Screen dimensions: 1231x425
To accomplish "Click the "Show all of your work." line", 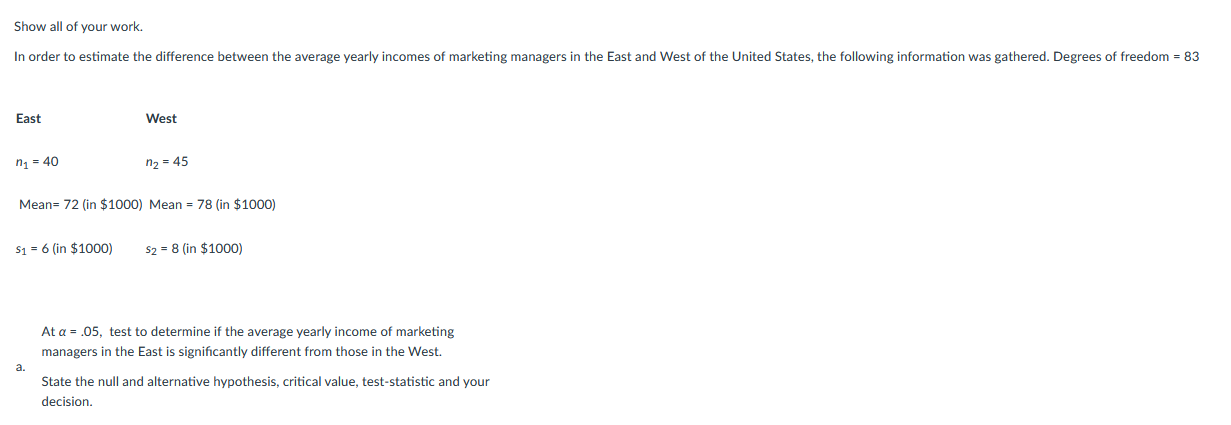I will point(71,26).
